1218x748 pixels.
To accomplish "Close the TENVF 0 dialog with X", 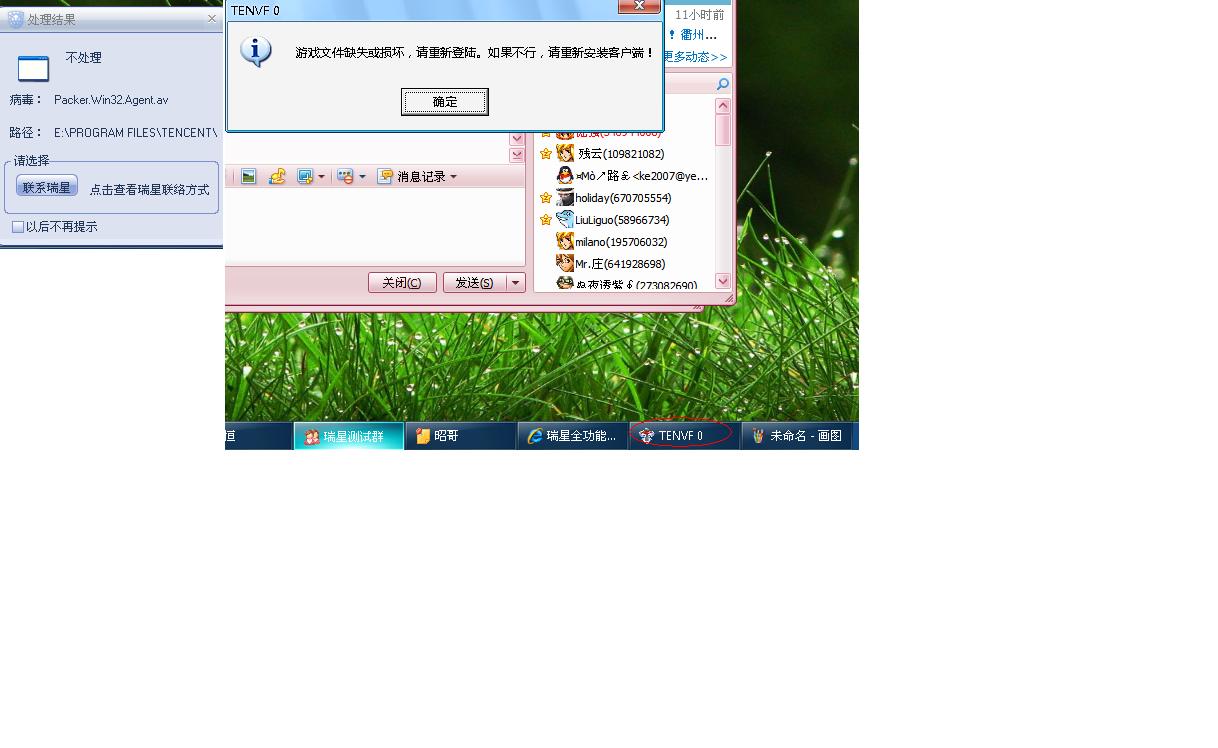I will pos(639,6).
